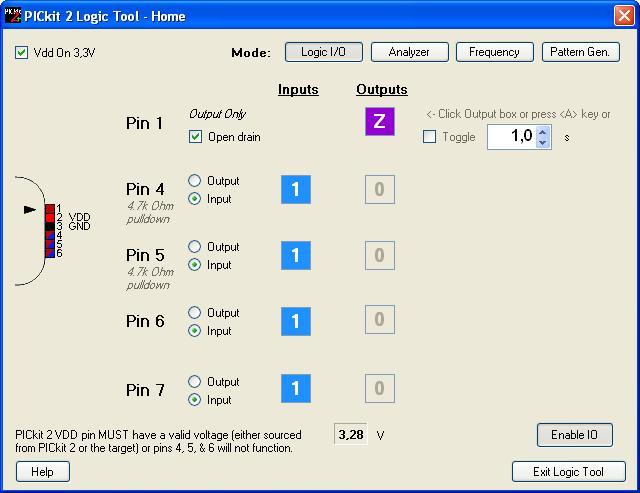Switch to Analyzer mode
640x493 pixels.
(409, 52)
